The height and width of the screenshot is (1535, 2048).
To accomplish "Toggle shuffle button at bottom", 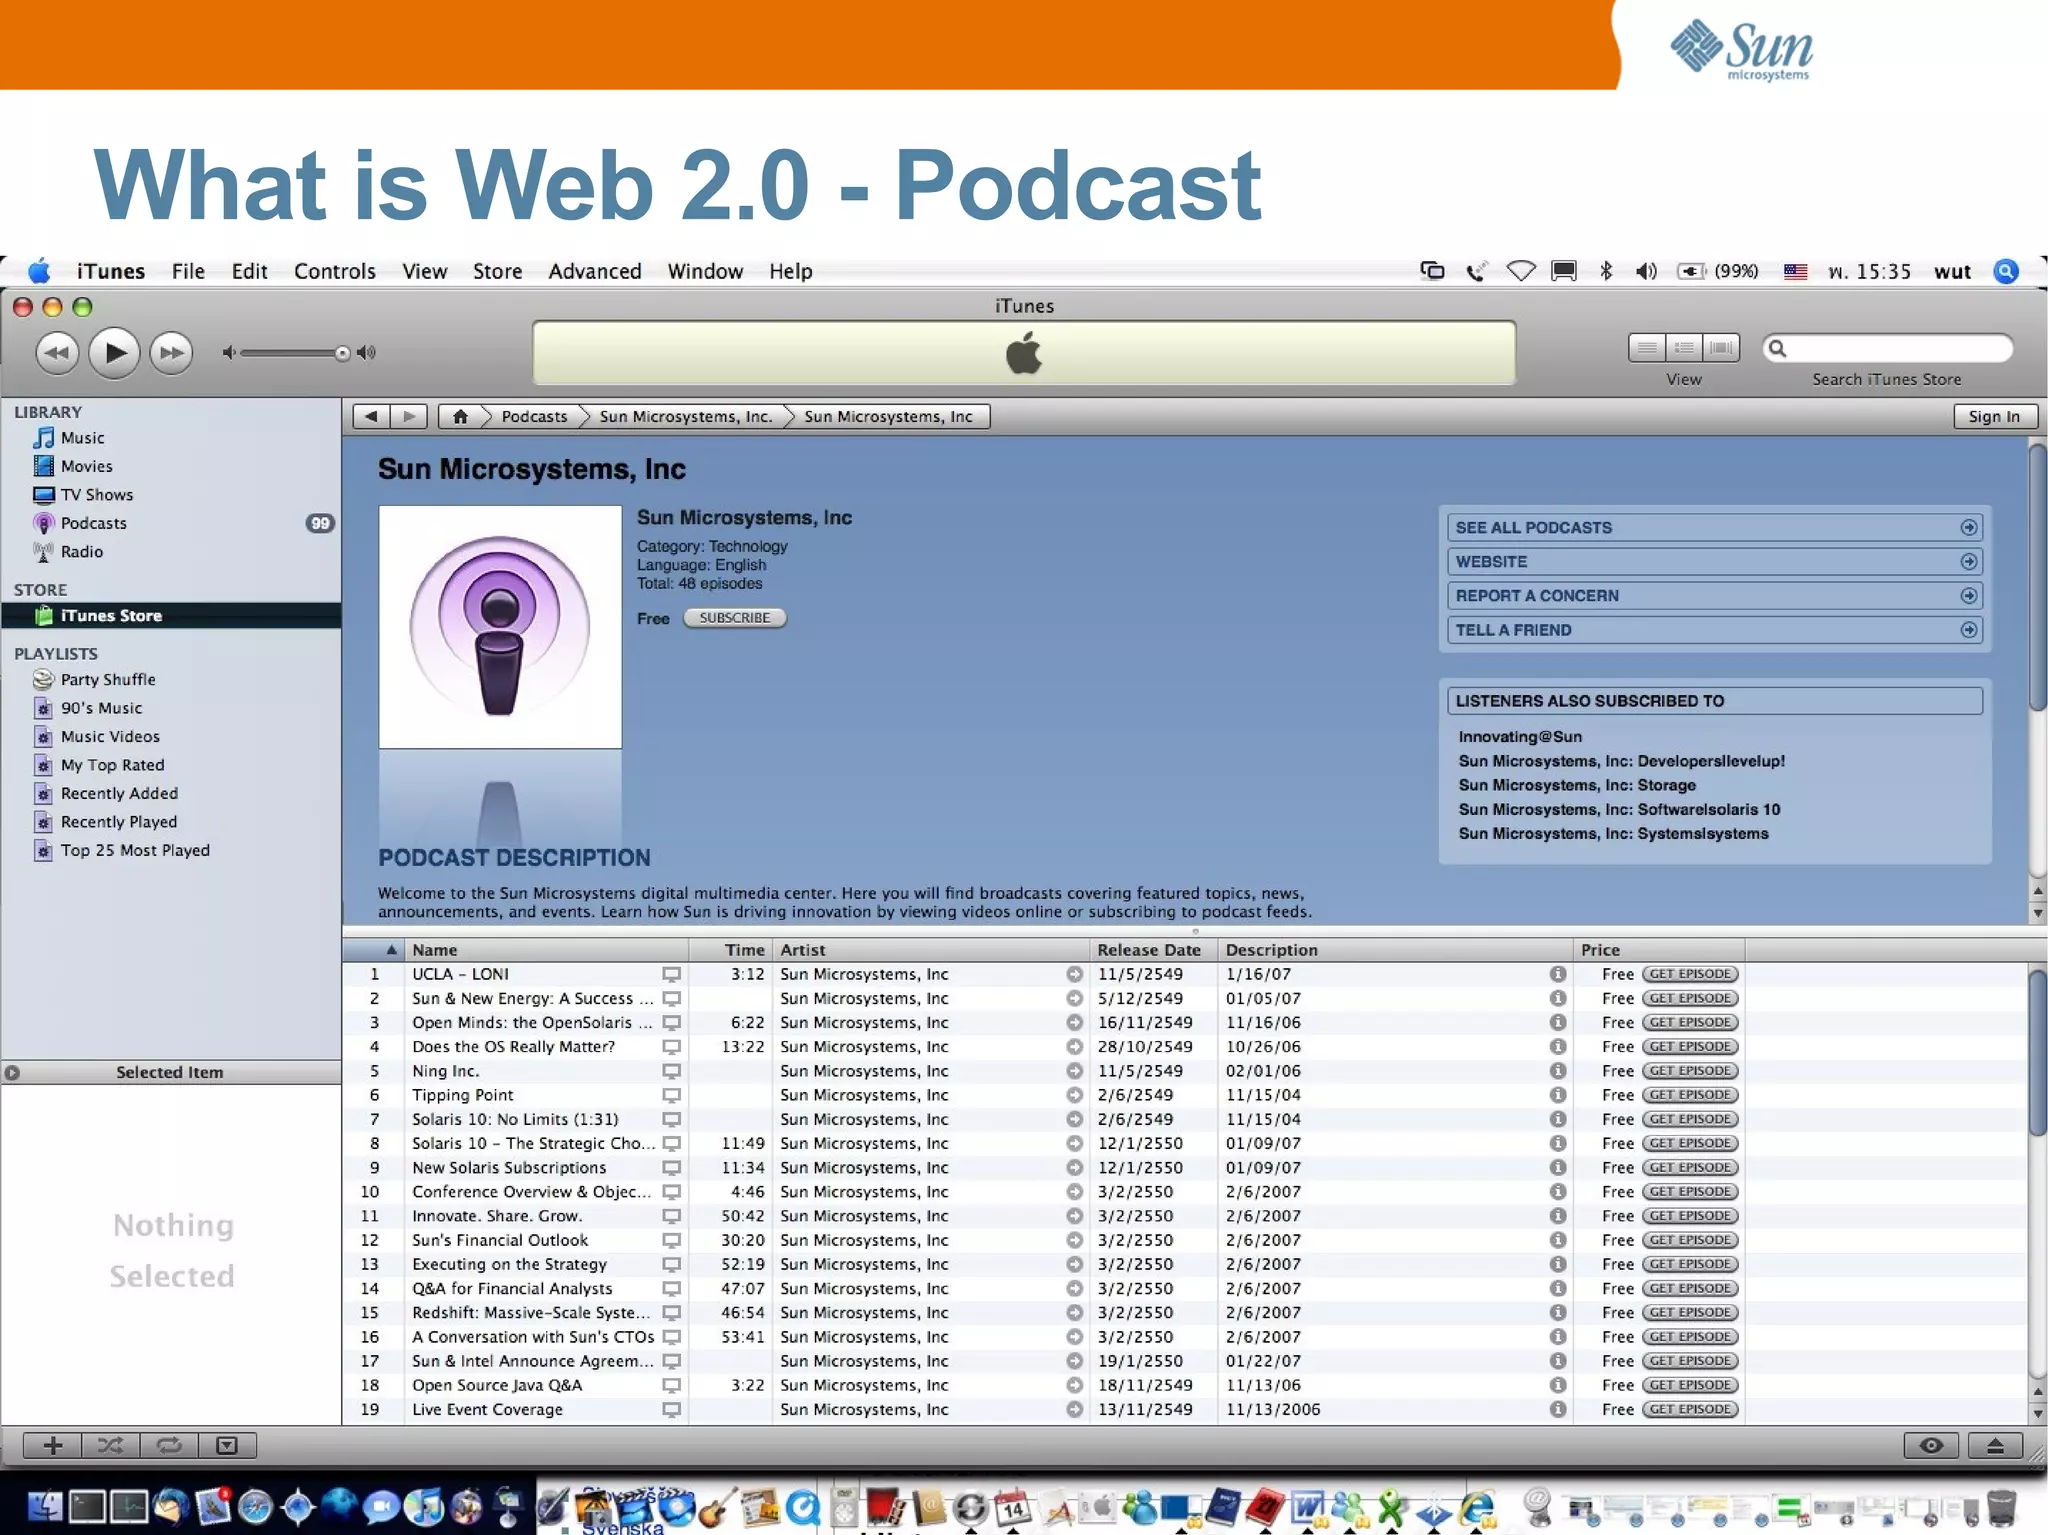I will tap(111, 1445).
